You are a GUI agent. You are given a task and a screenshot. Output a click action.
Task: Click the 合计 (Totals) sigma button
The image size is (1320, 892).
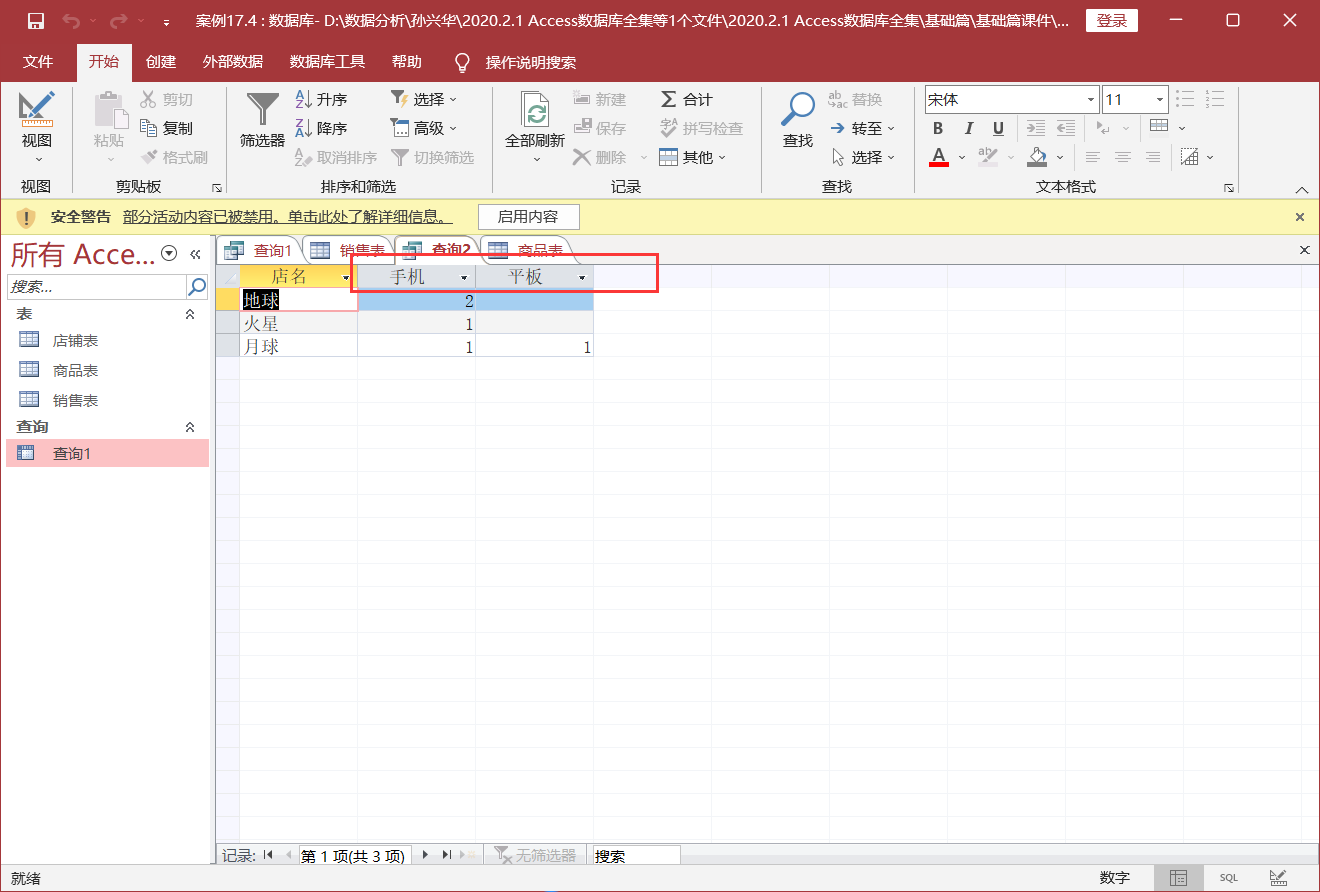[686, 99]
